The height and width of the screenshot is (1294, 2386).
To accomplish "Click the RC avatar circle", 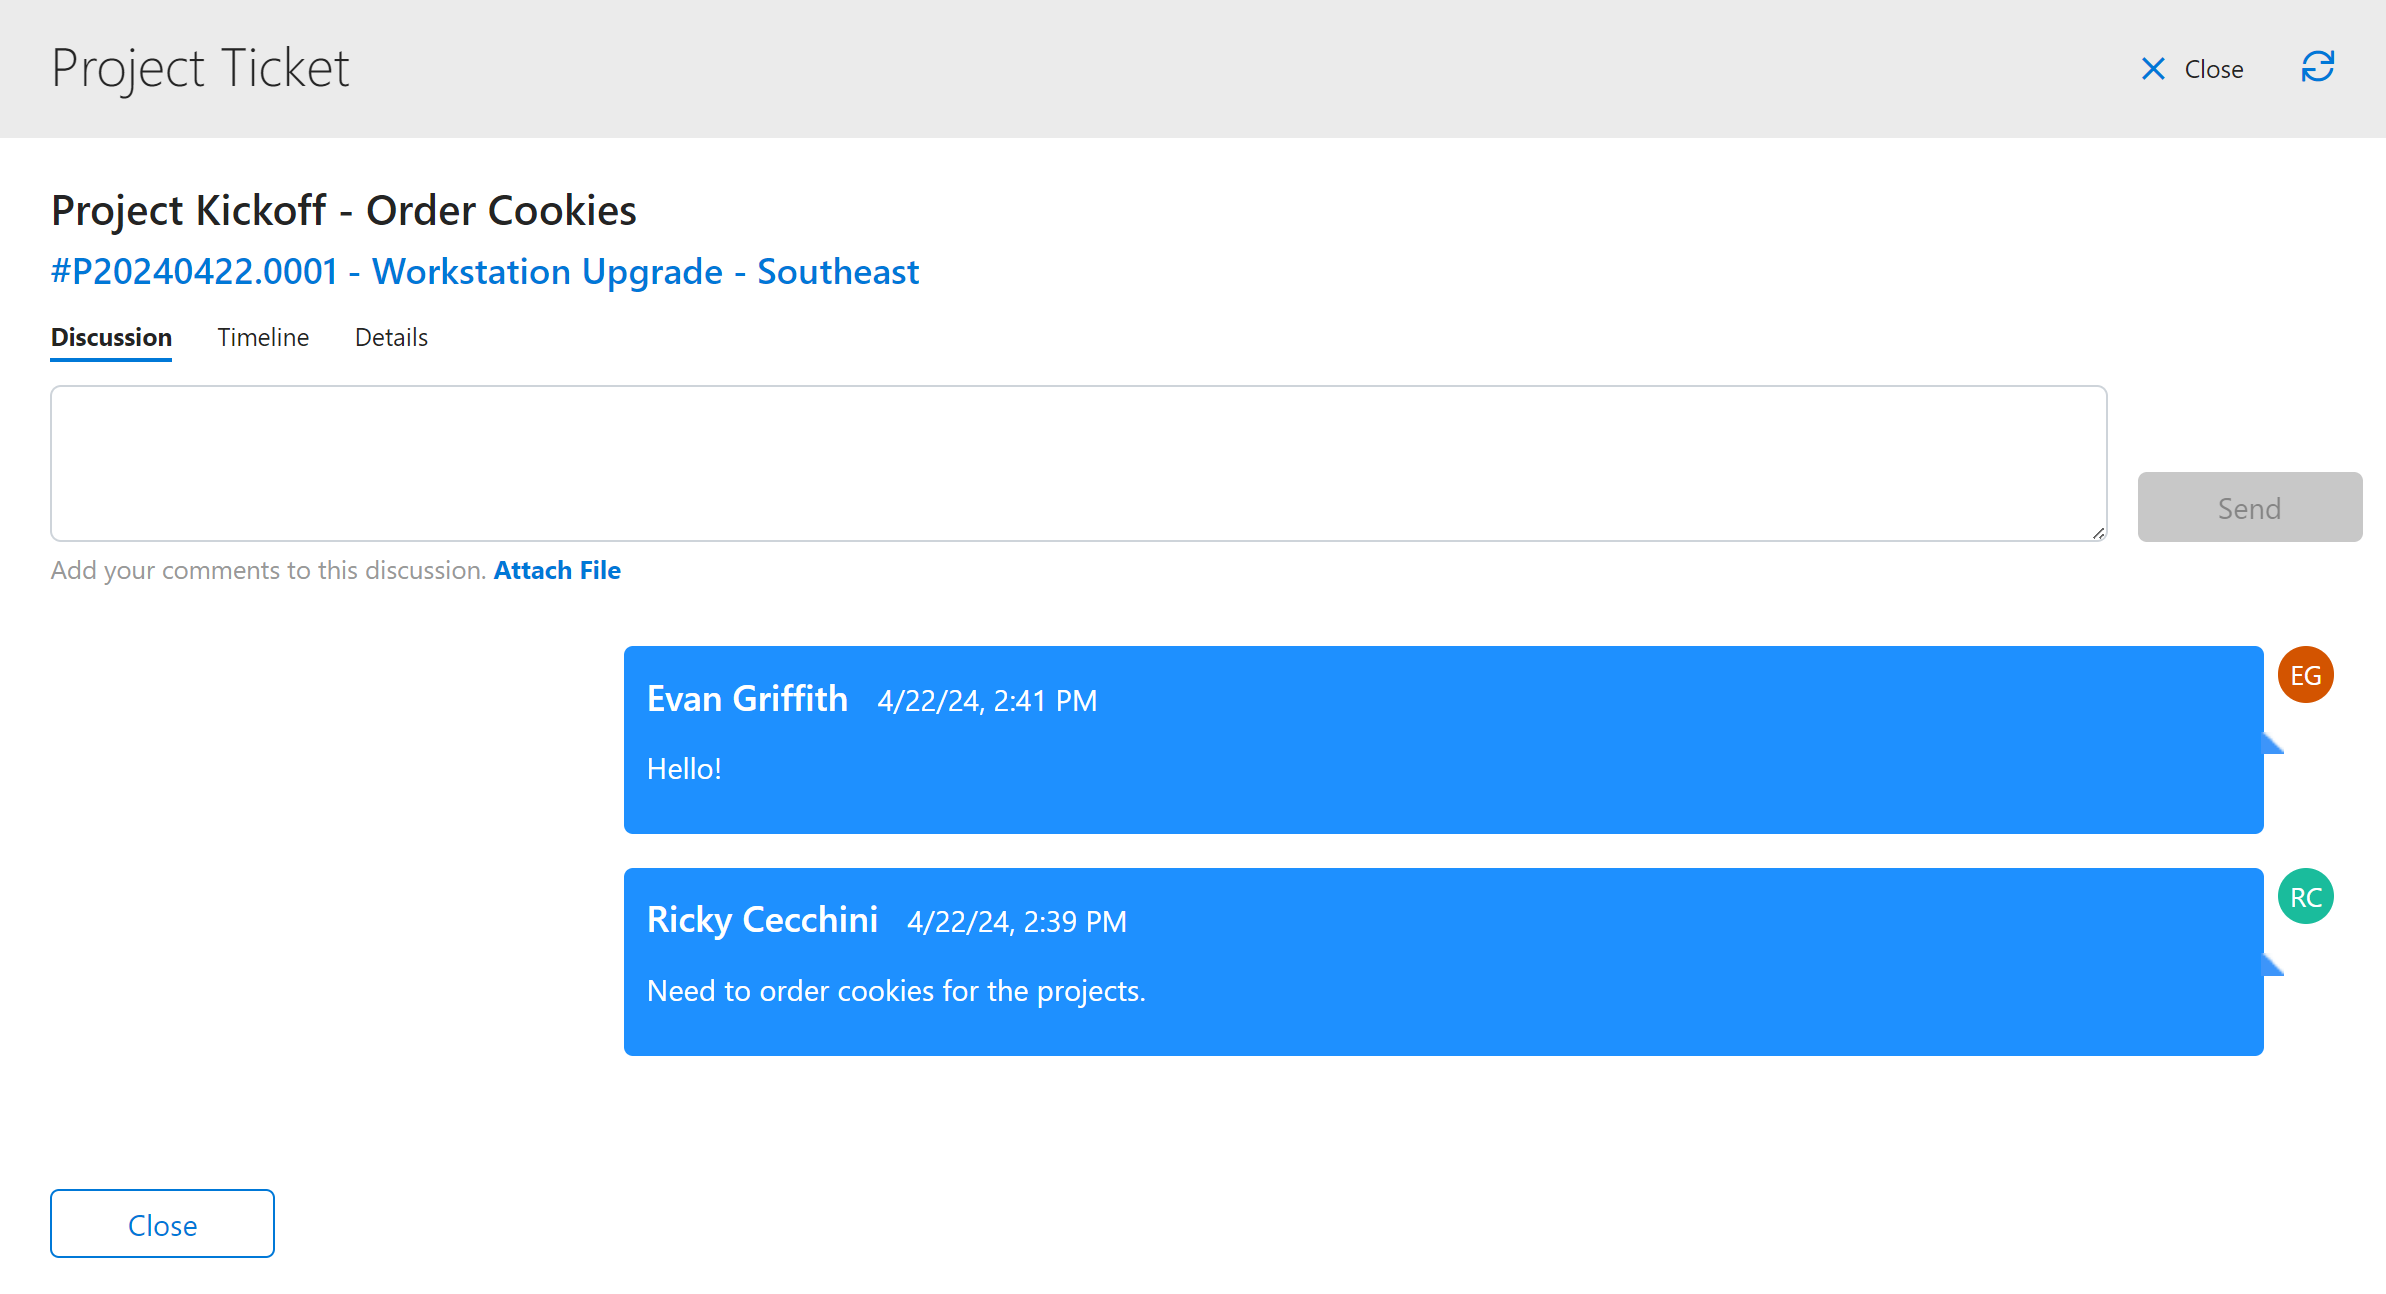I will [x=2305, y=897].
